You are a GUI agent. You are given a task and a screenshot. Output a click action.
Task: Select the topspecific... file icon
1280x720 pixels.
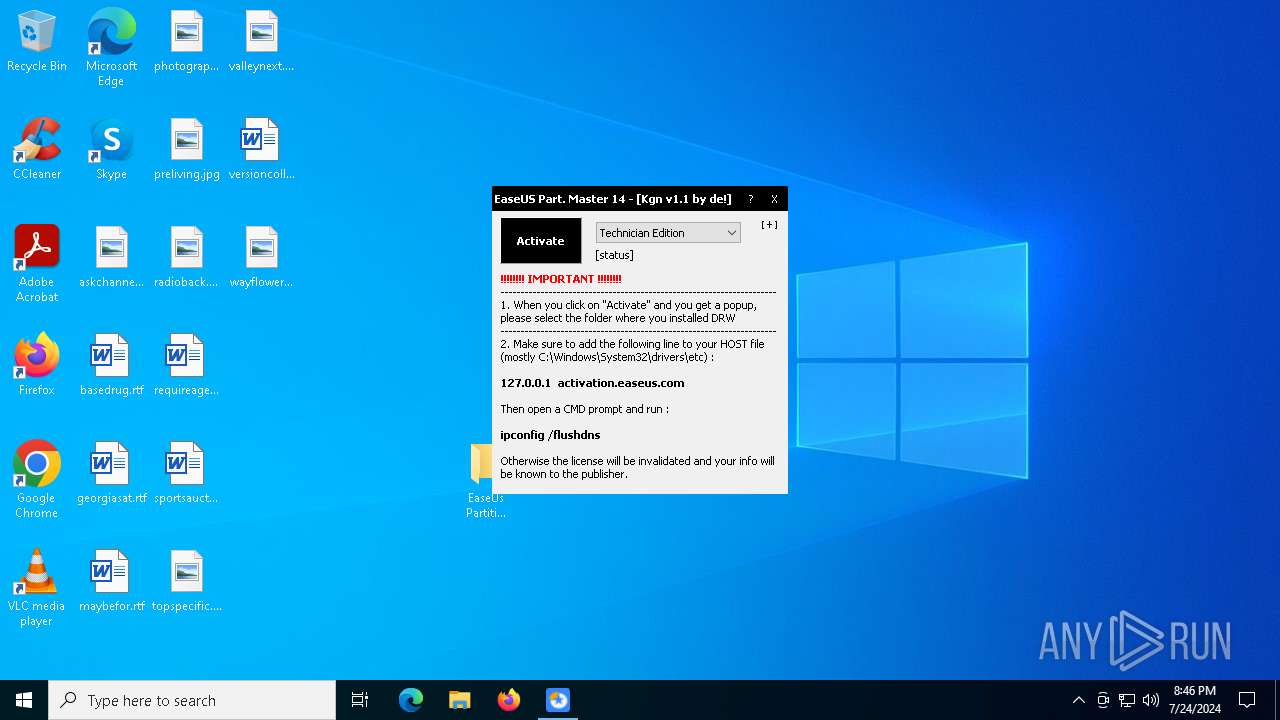pos(186,581)
